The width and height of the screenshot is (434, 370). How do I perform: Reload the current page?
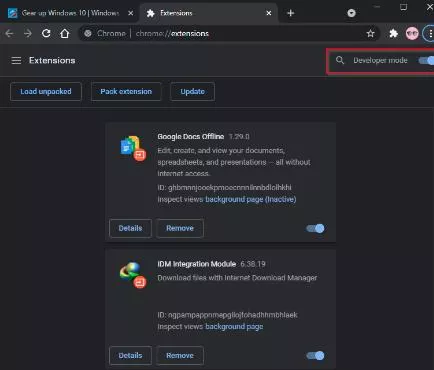coord(46,33)
